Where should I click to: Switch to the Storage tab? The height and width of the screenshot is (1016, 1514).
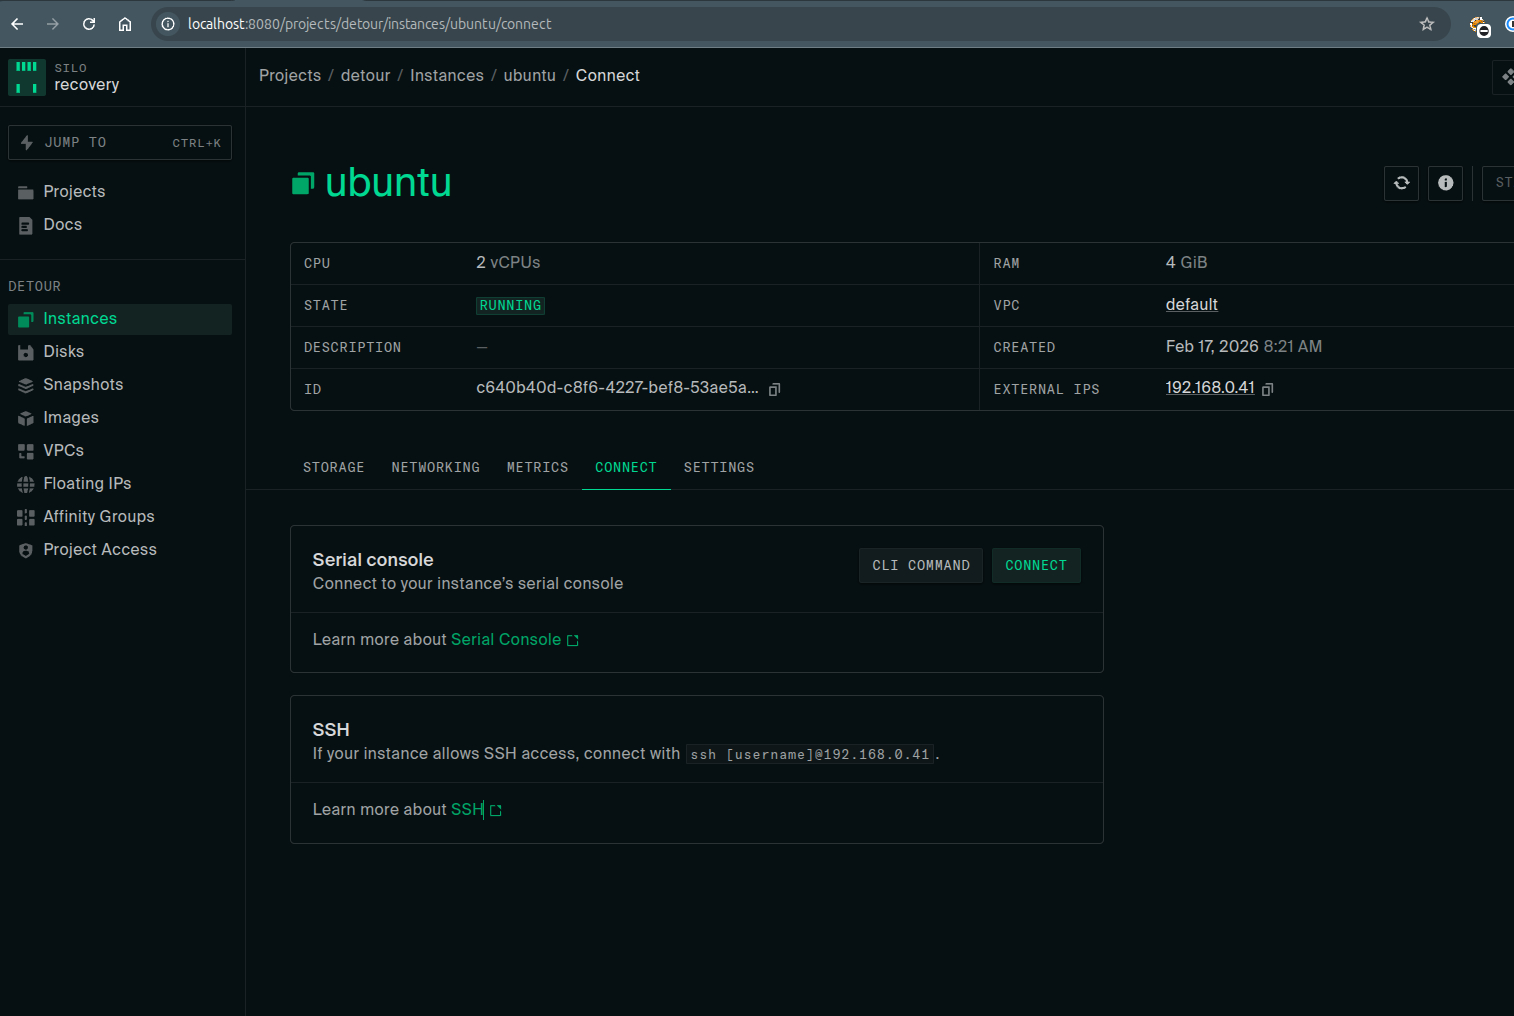click(333, 468)
